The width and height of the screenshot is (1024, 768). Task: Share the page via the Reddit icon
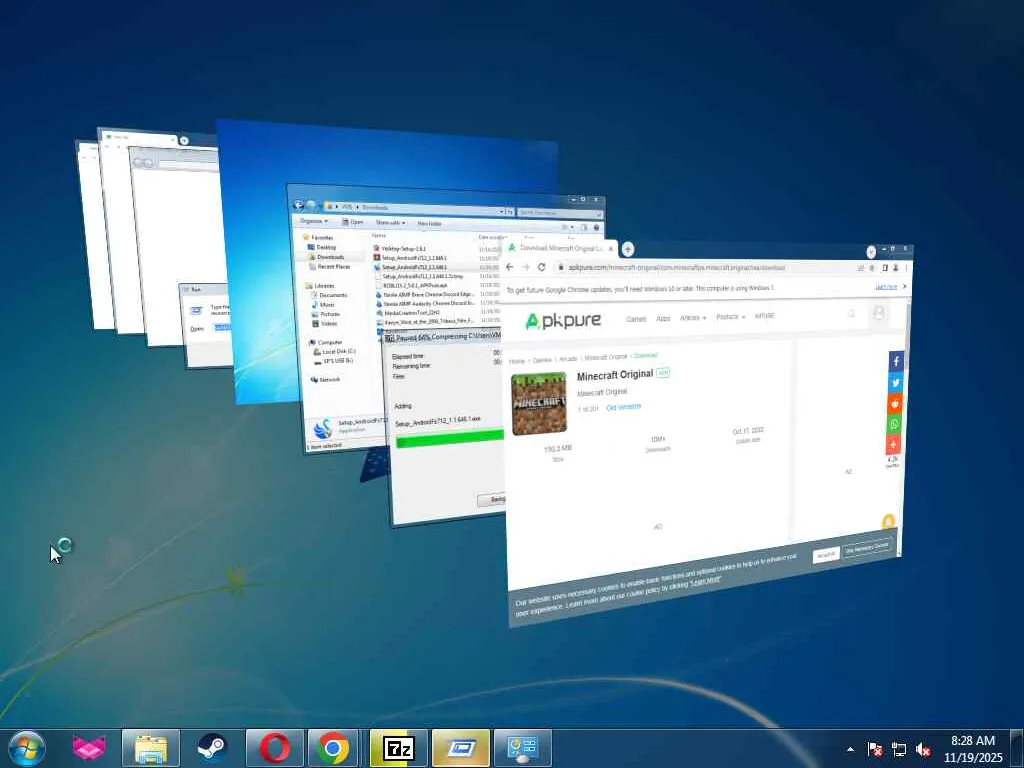(895, 404)
